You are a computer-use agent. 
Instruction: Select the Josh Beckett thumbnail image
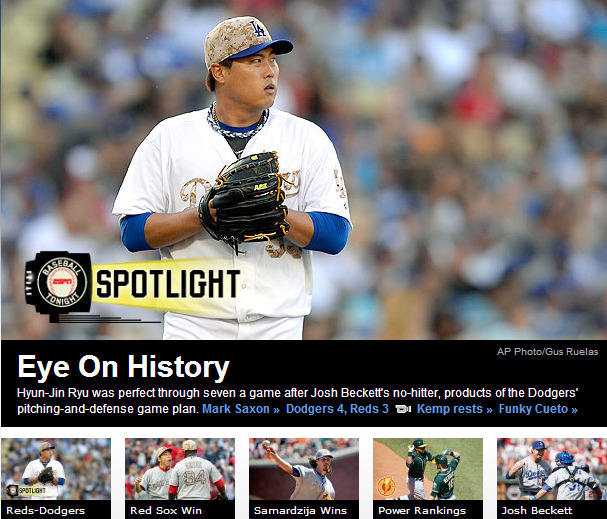point(552,469)
